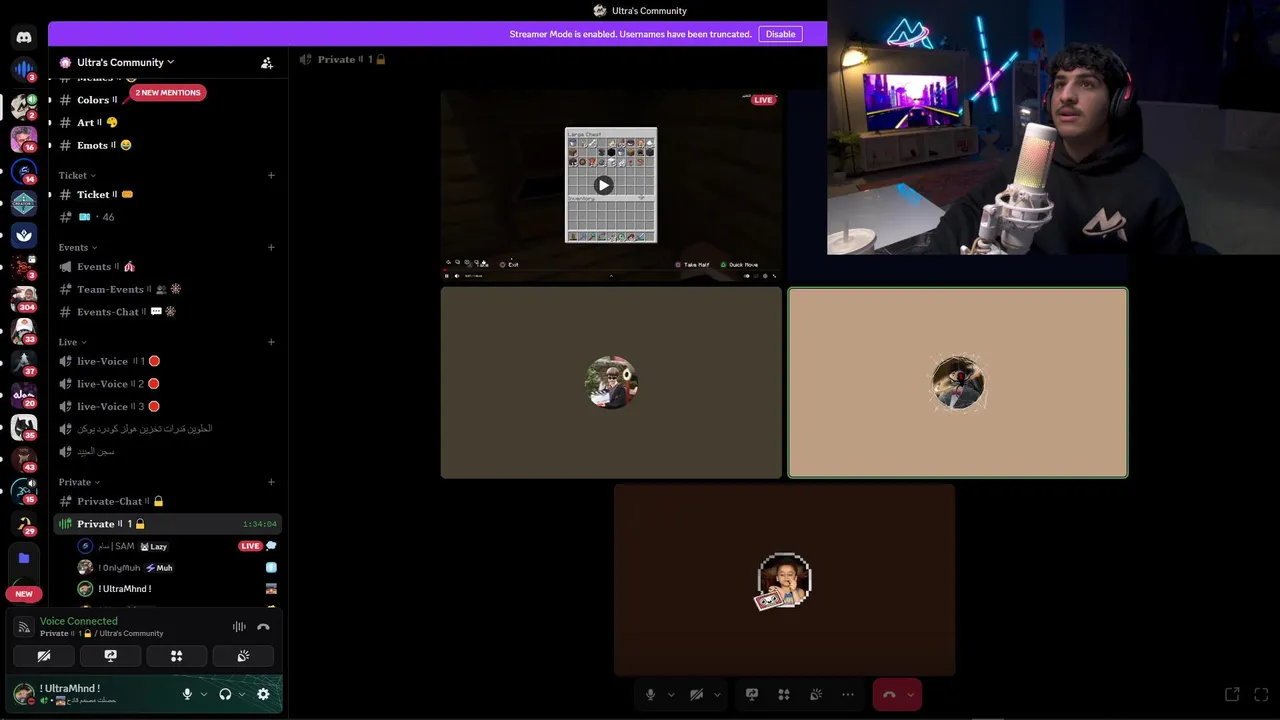Focus the olive-gray participant tile
Screen dimensions: 1280x720
(x=611, y=383)
